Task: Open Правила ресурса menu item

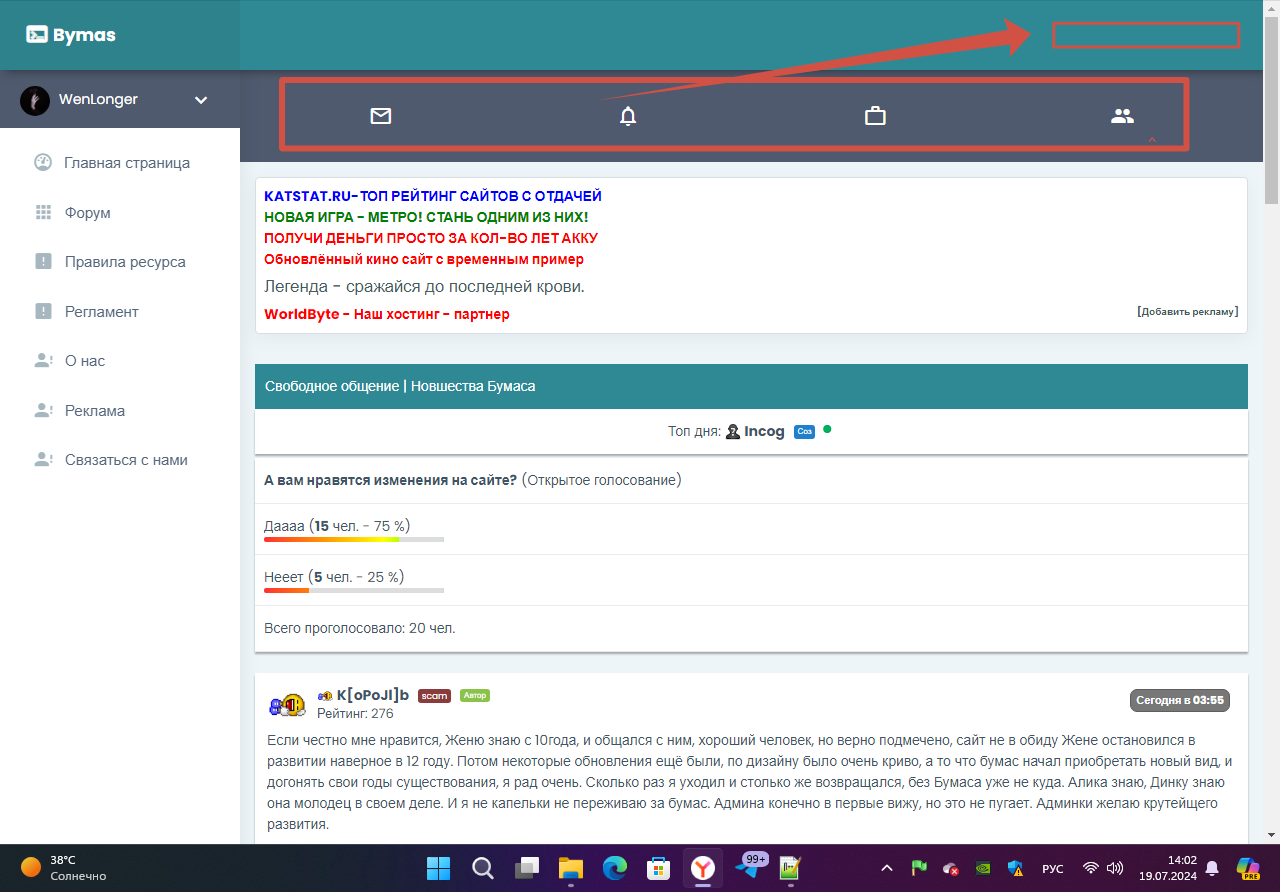Action: (x=125, y=262)
